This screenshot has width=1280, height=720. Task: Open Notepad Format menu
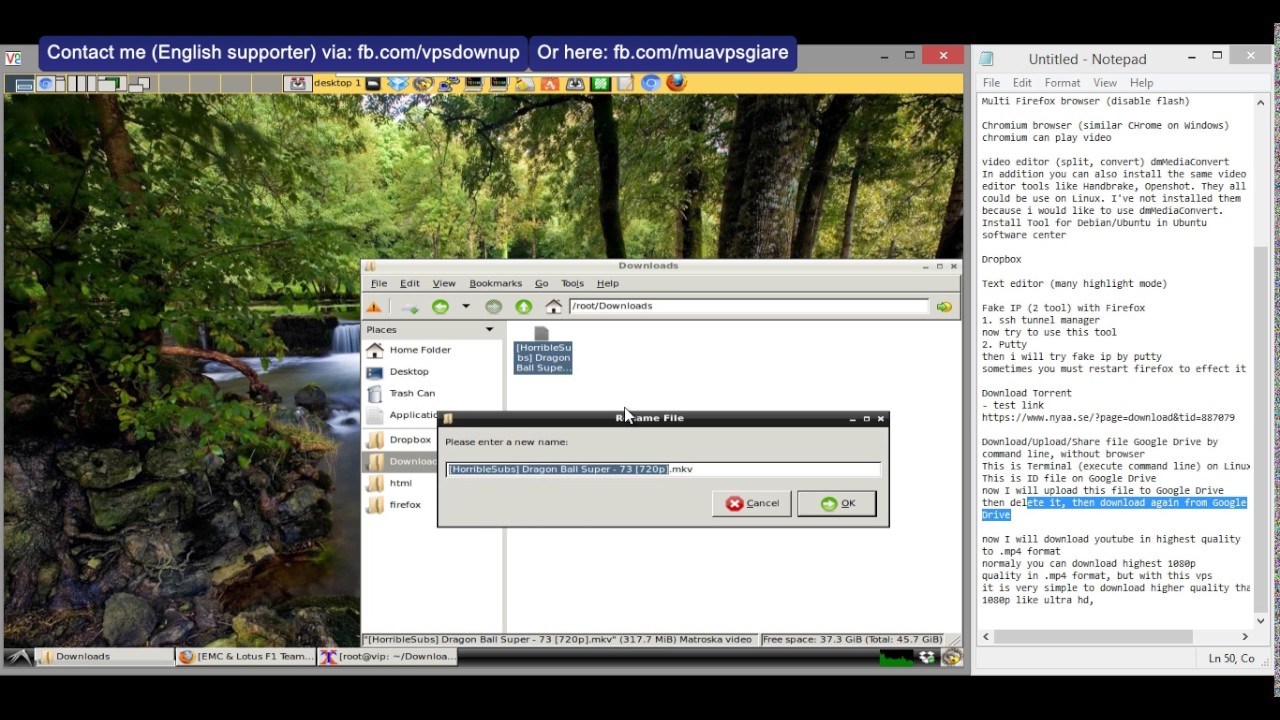(1062, 83)
